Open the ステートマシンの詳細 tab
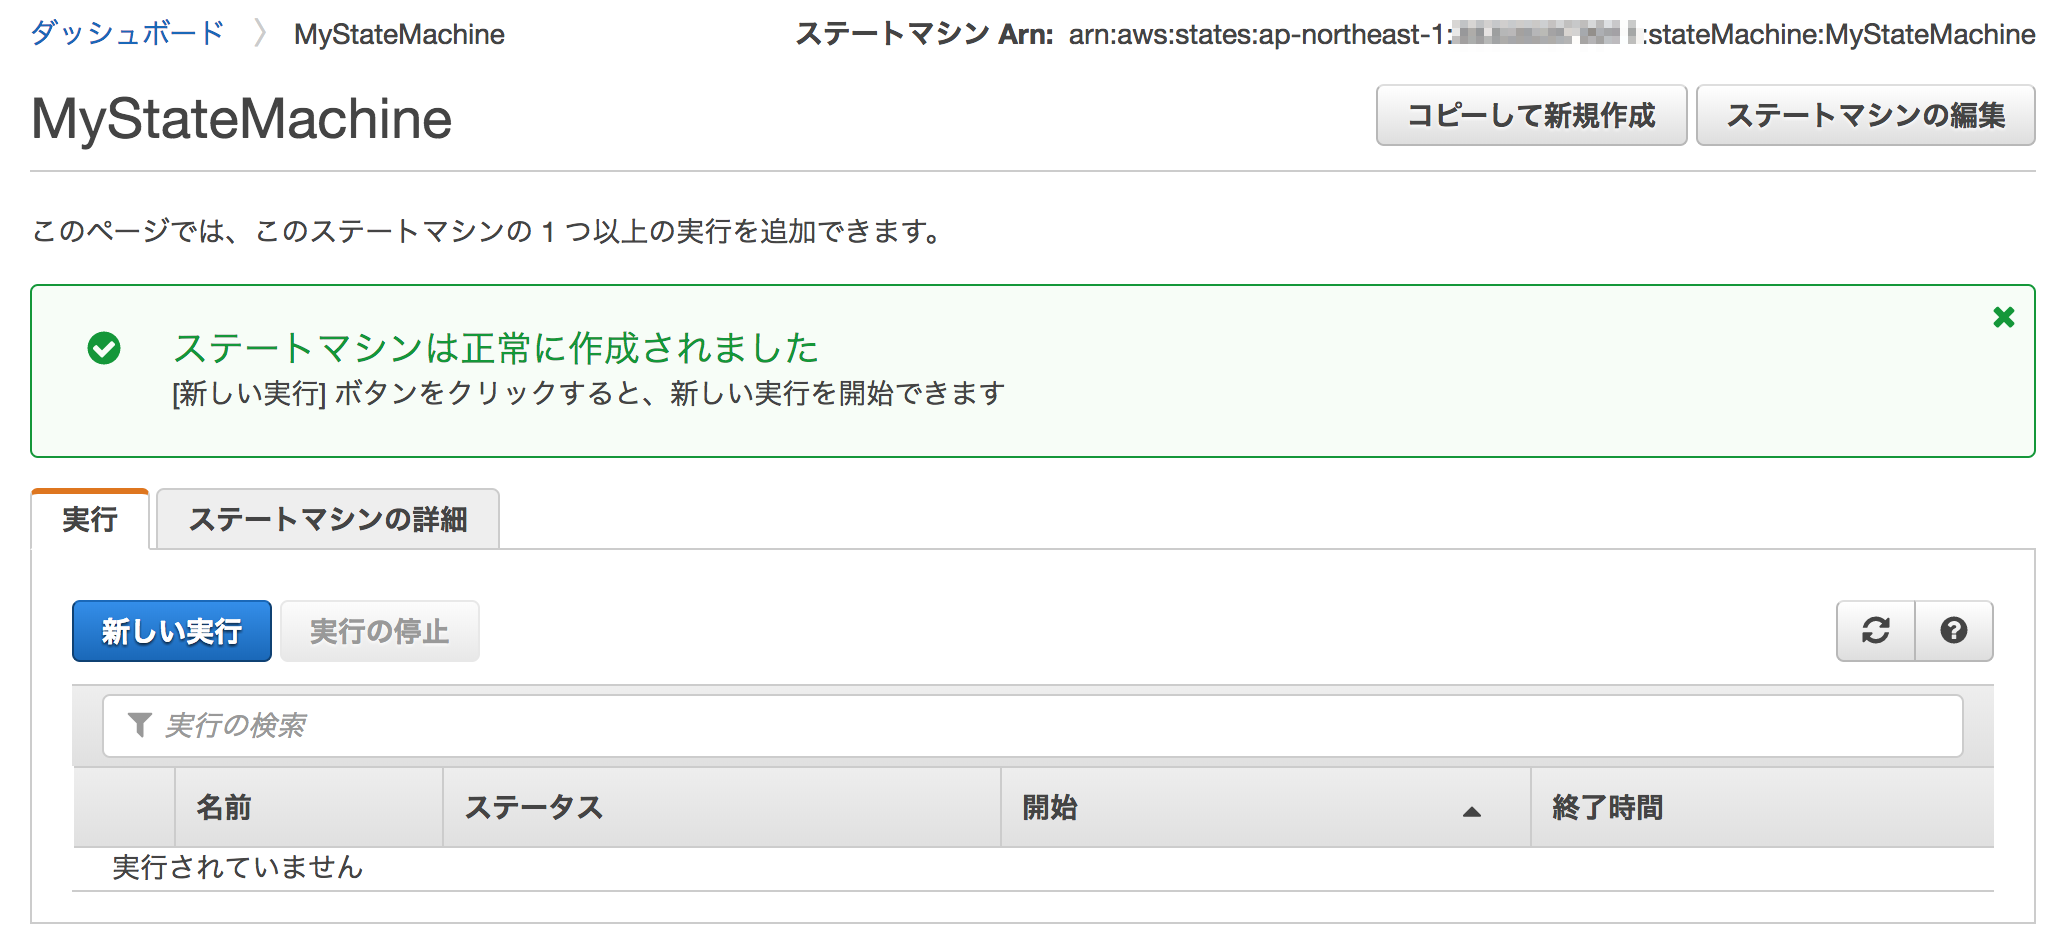The width and height of the screenshot is (2064, 948). pyautogui.click(x=328, y=520)
